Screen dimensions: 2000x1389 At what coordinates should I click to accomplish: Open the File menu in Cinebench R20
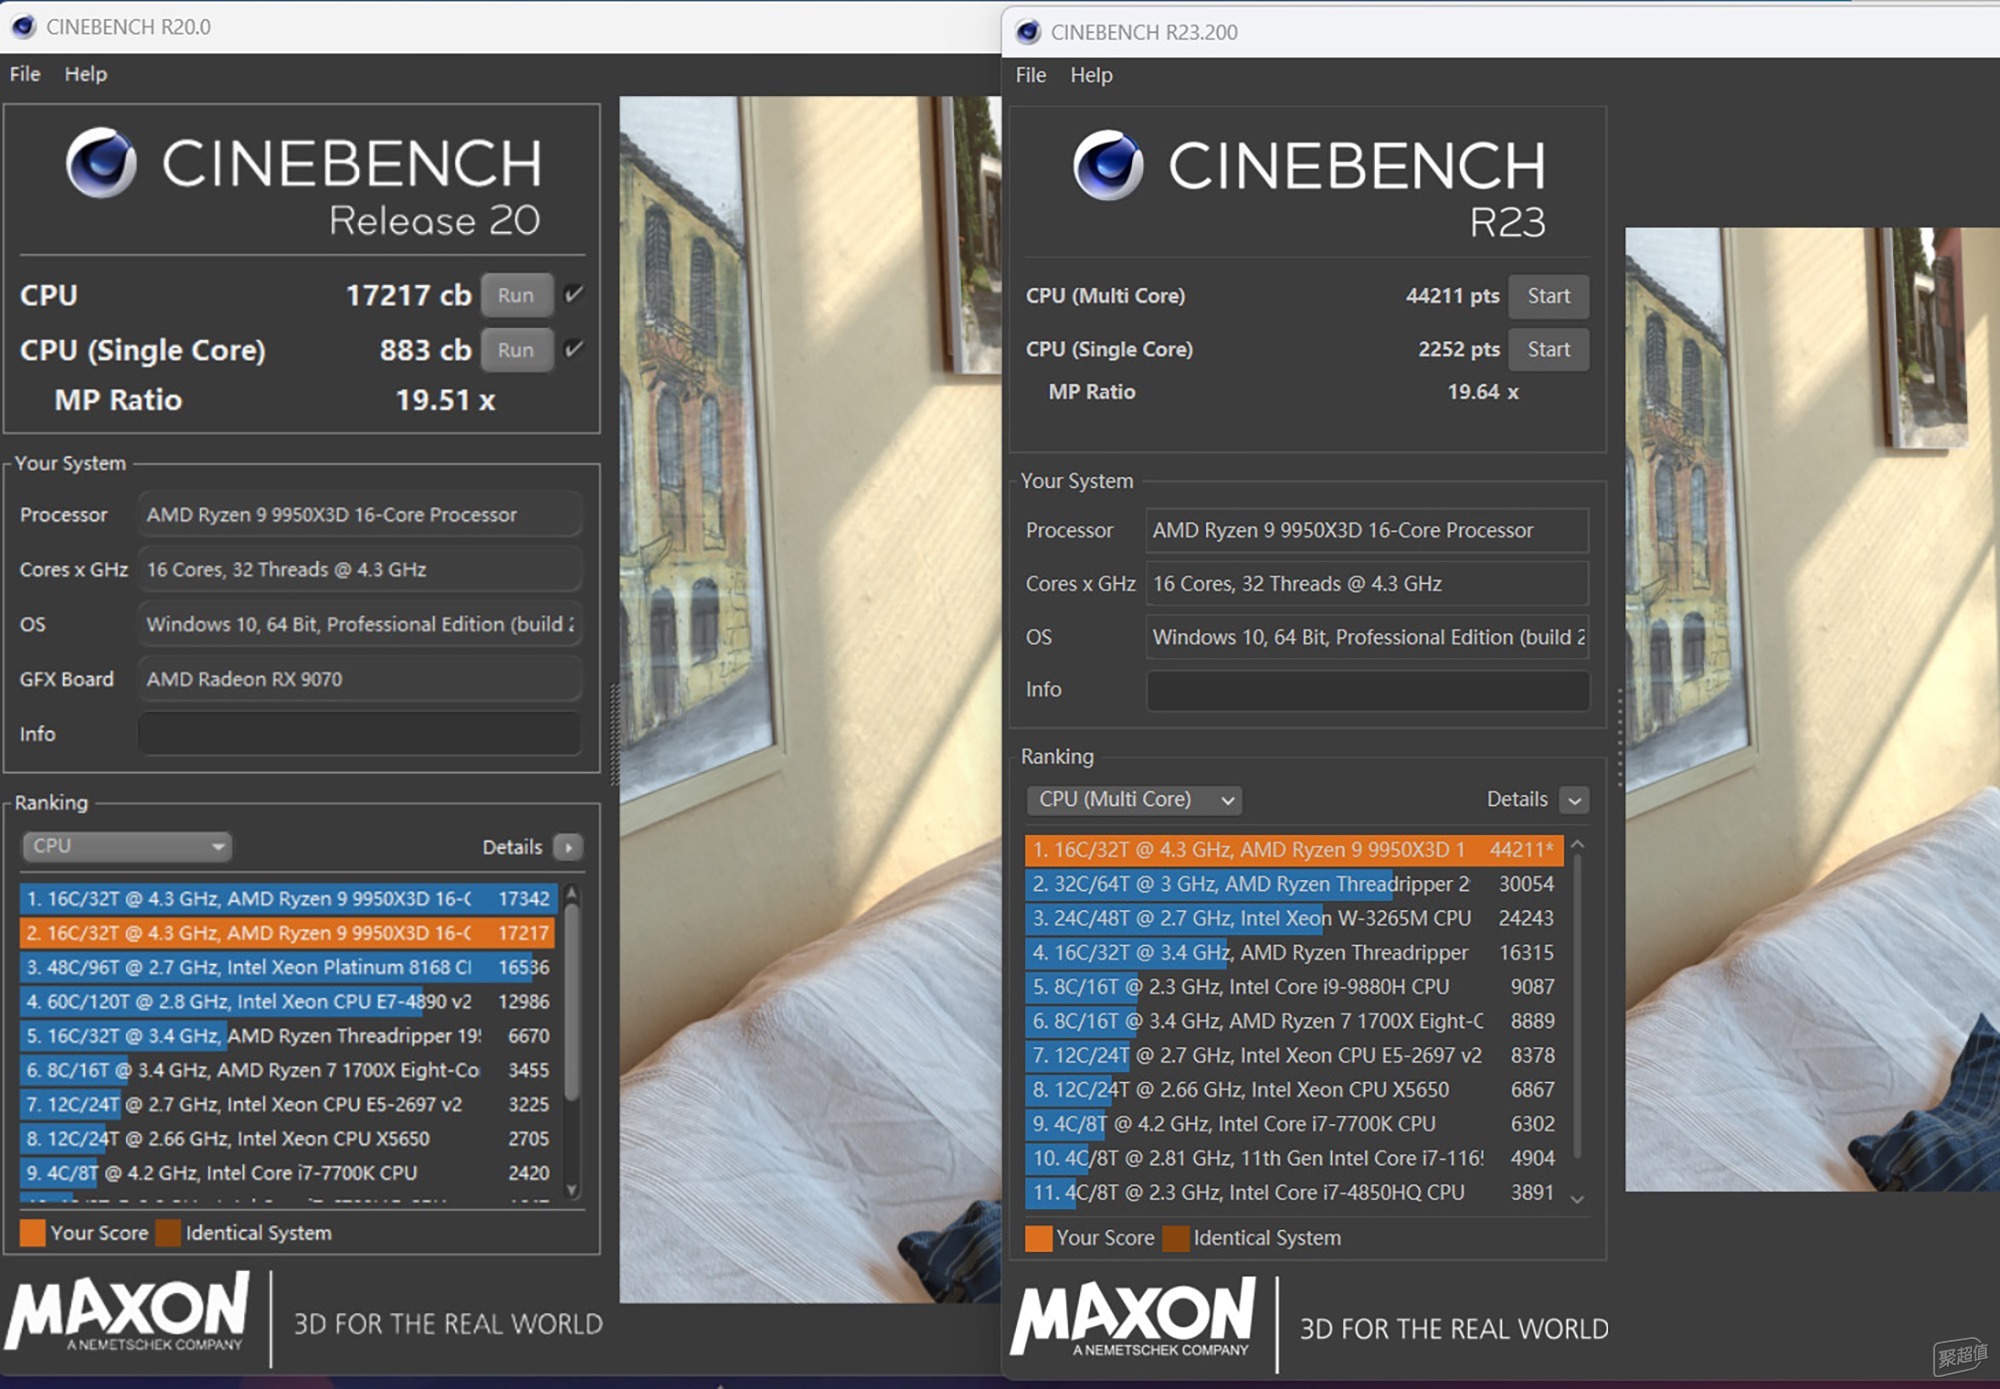click(25, 74)
